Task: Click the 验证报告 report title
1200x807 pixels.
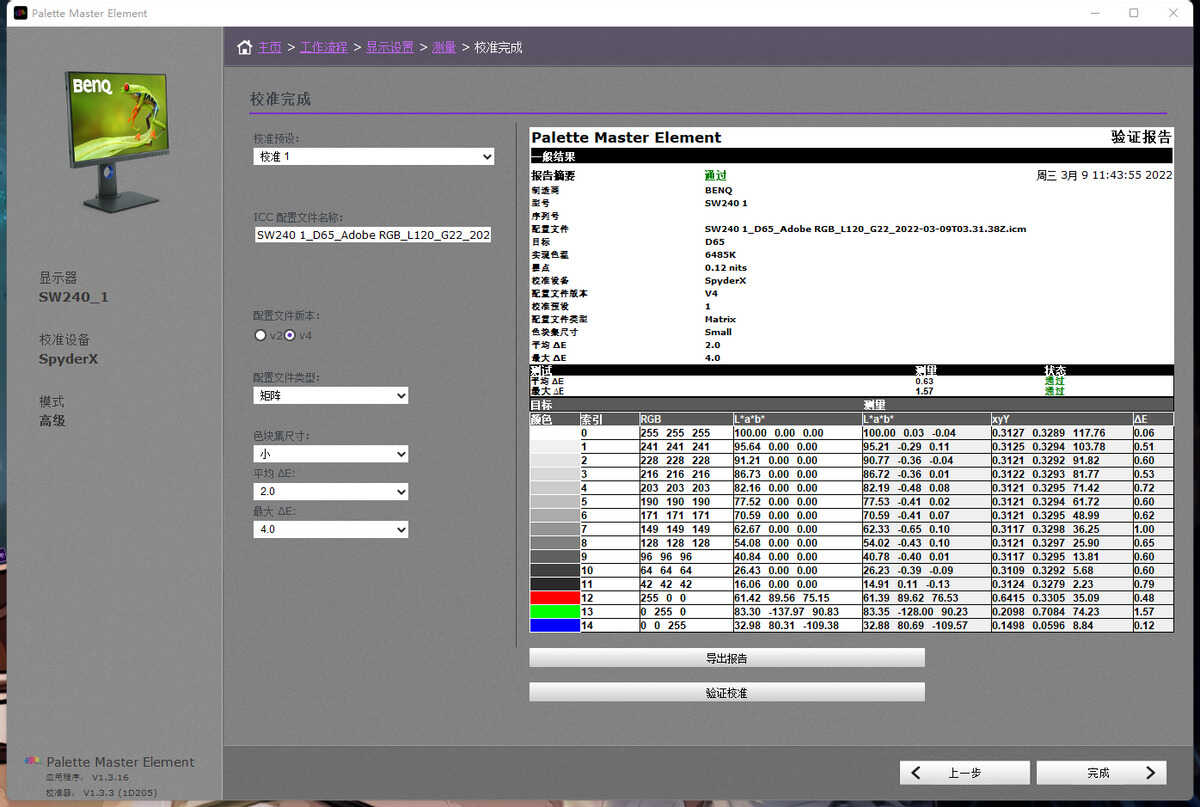Action: (1141, 137)
